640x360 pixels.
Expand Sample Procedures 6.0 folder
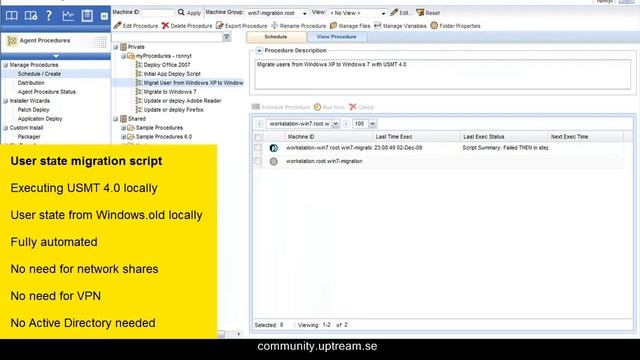123,137
